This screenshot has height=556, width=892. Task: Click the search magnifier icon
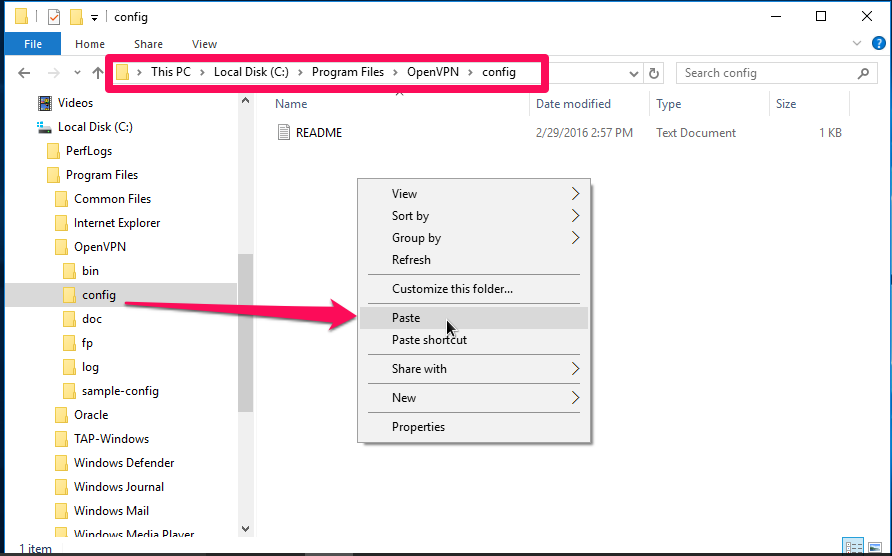click(x=864, y=73)
